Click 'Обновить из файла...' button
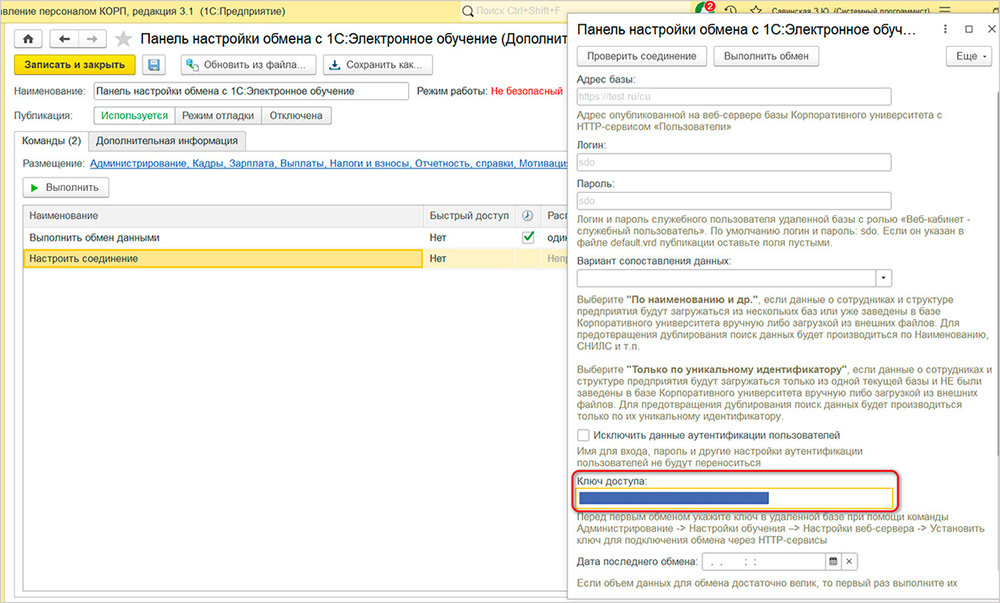Viewport: 1000px width, 603px height. coord(249,64)
